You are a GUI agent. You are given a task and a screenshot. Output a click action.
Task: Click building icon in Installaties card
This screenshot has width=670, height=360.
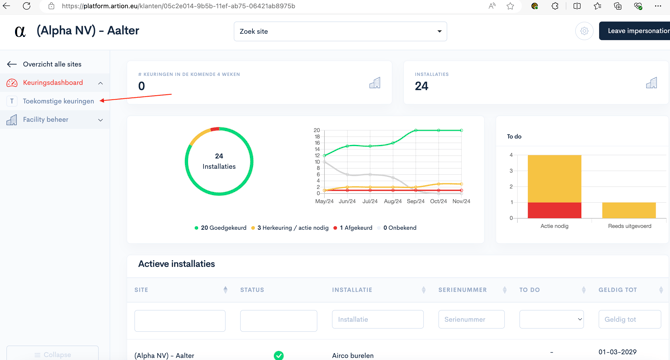click(651, 83)
